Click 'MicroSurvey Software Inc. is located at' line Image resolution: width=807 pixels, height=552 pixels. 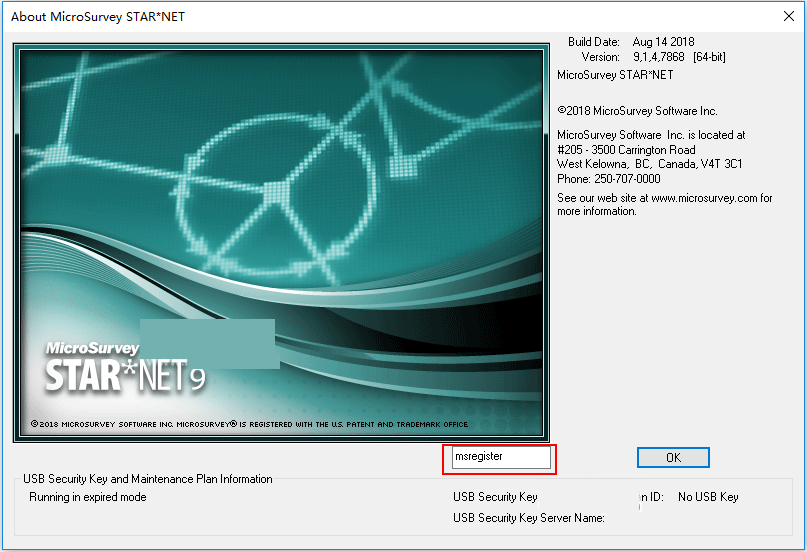pos(651,135)
